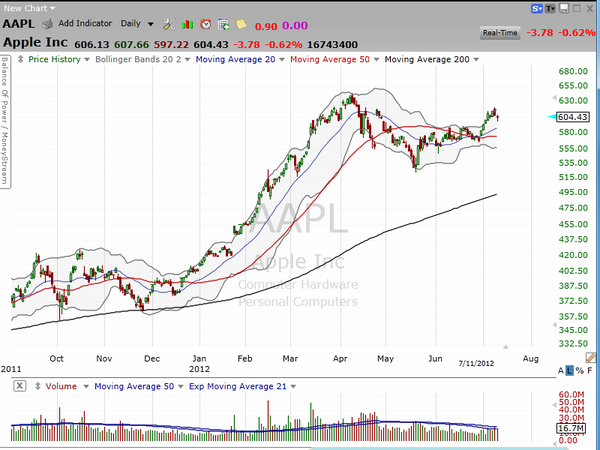
Task: Click the Price History legend label
Action: [54, 59]
